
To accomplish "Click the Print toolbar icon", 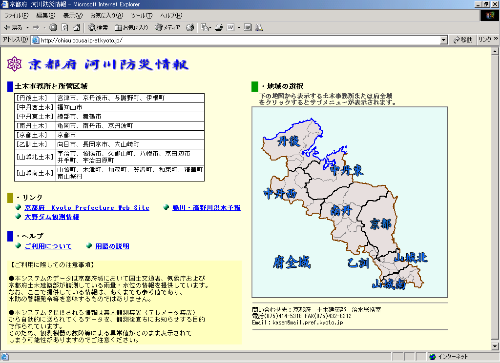I will pos(219,28).
